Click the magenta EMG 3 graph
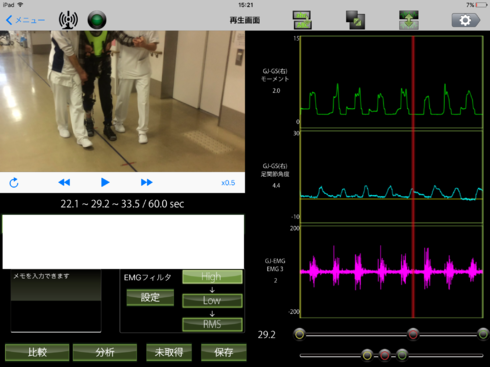 point(391,272)
